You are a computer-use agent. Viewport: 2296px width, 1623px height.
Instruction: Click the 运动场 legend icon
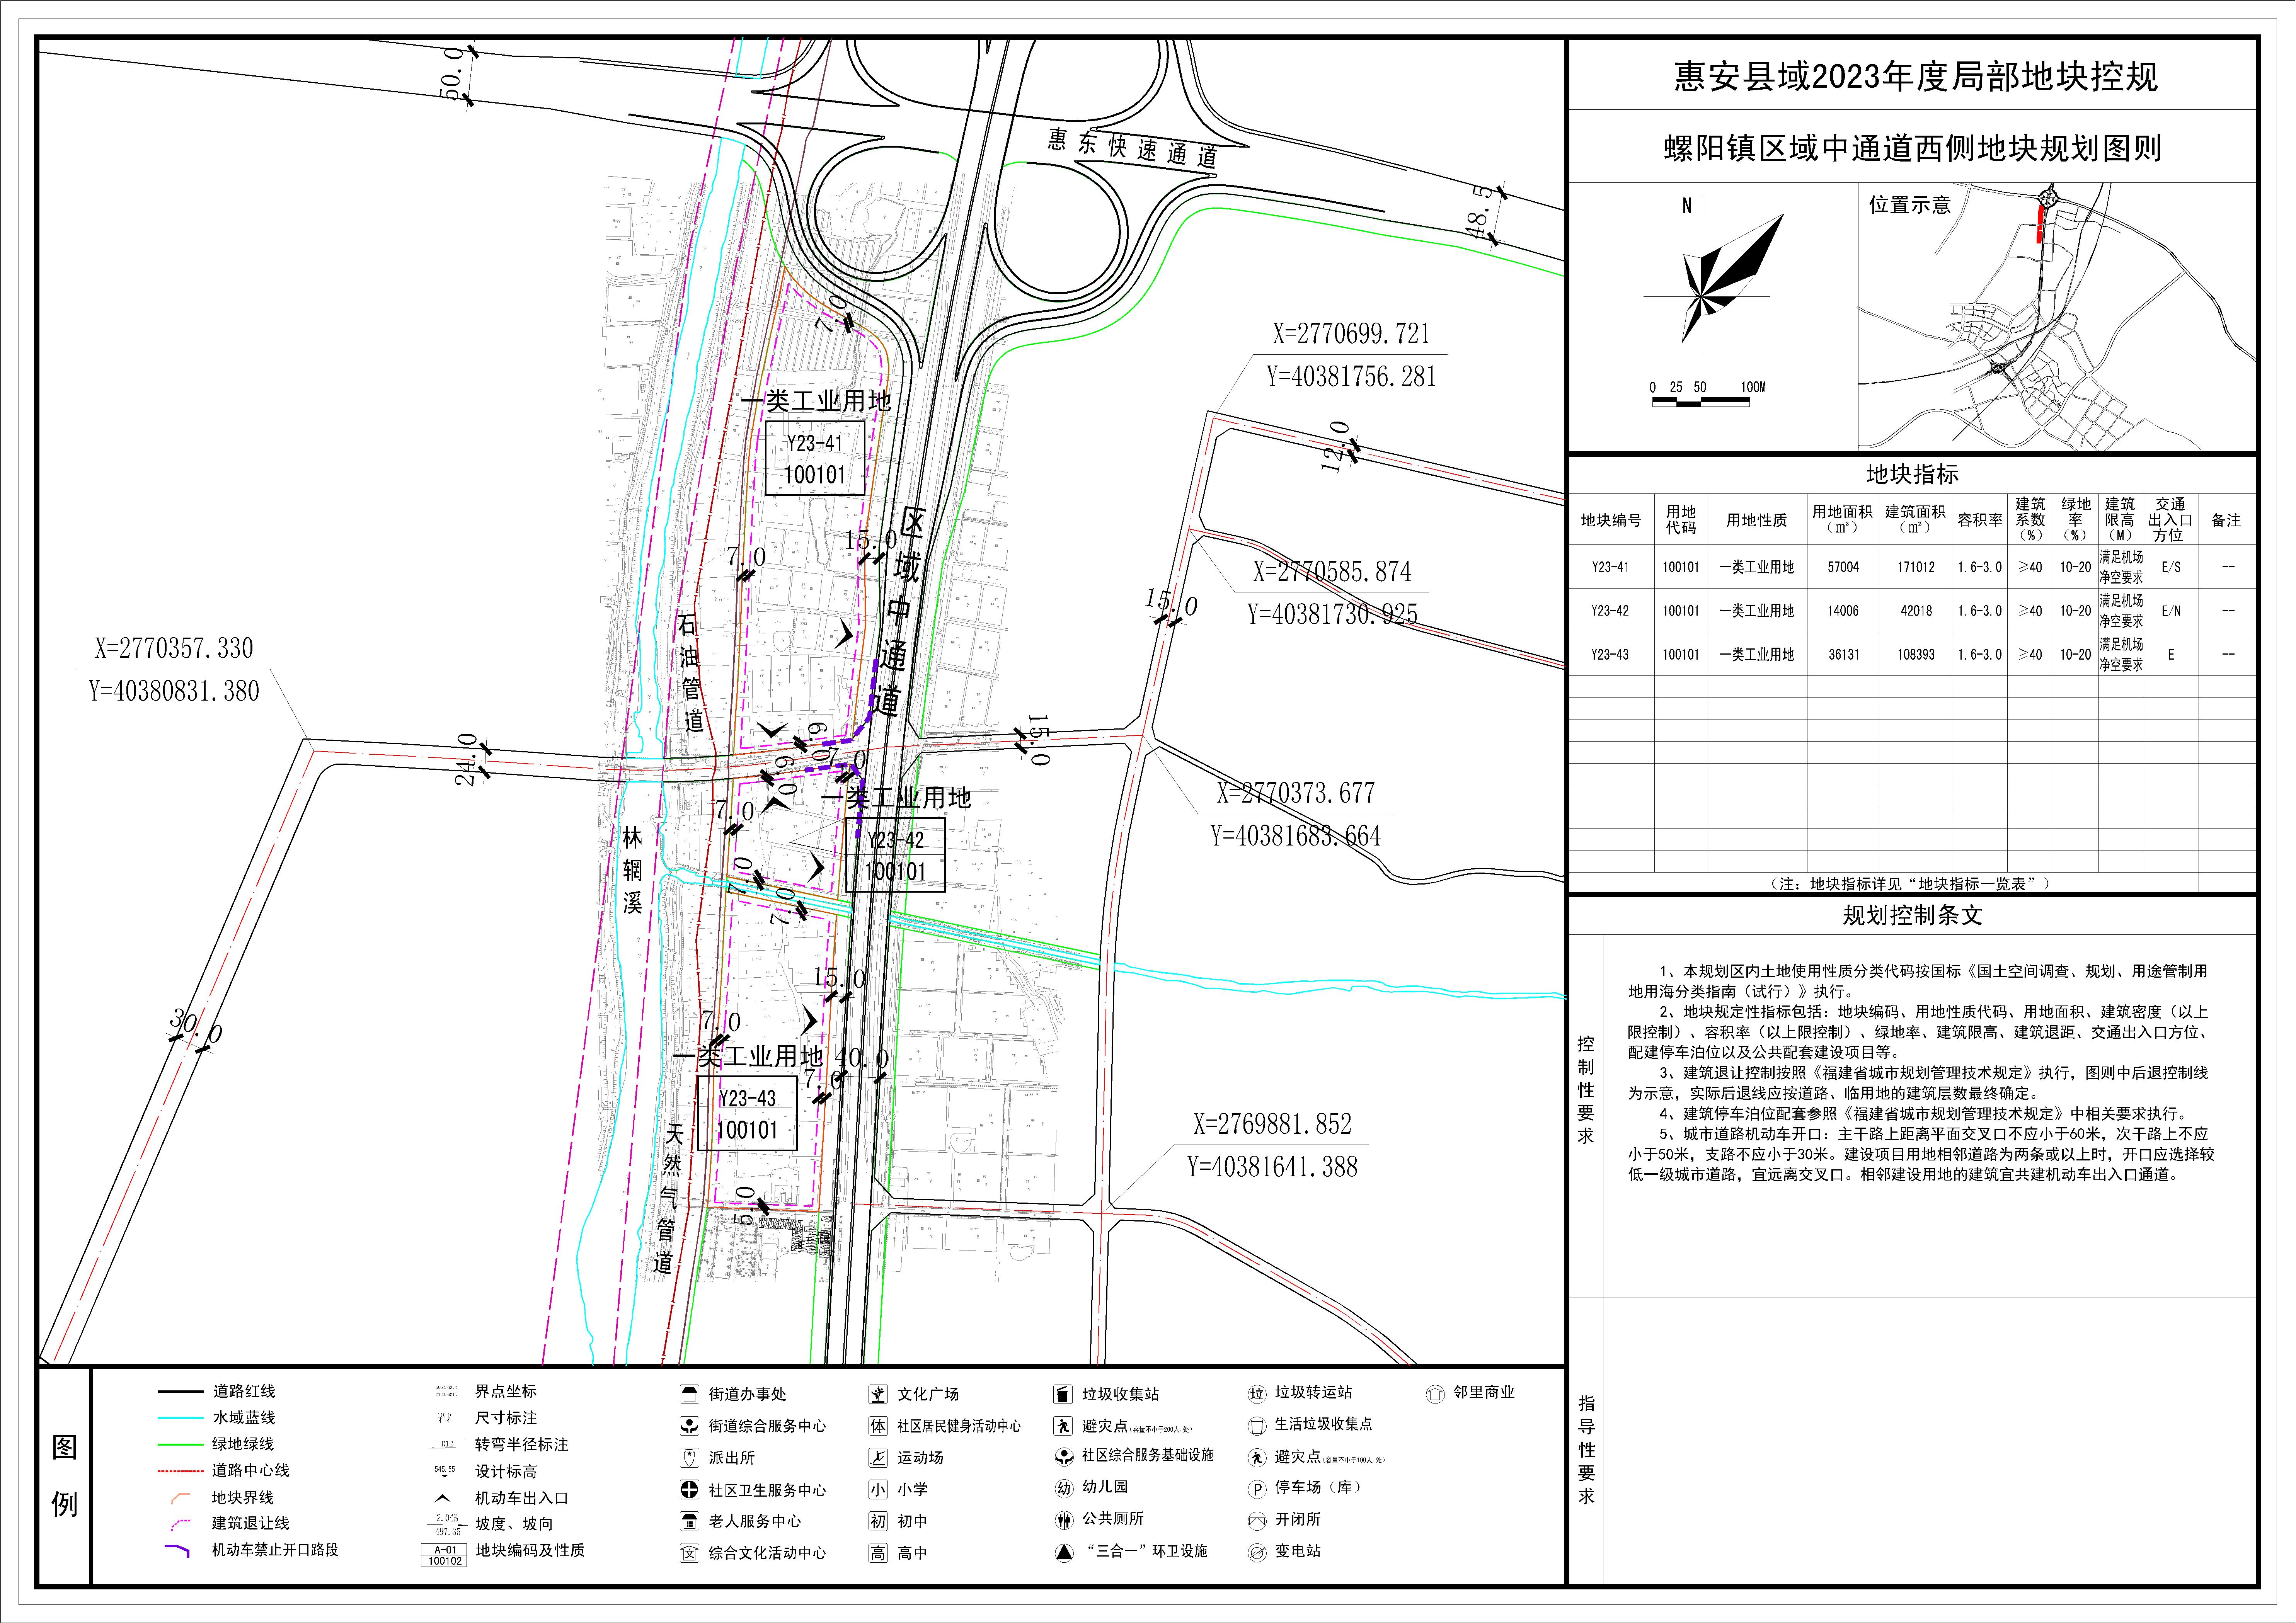(877, 1458)
